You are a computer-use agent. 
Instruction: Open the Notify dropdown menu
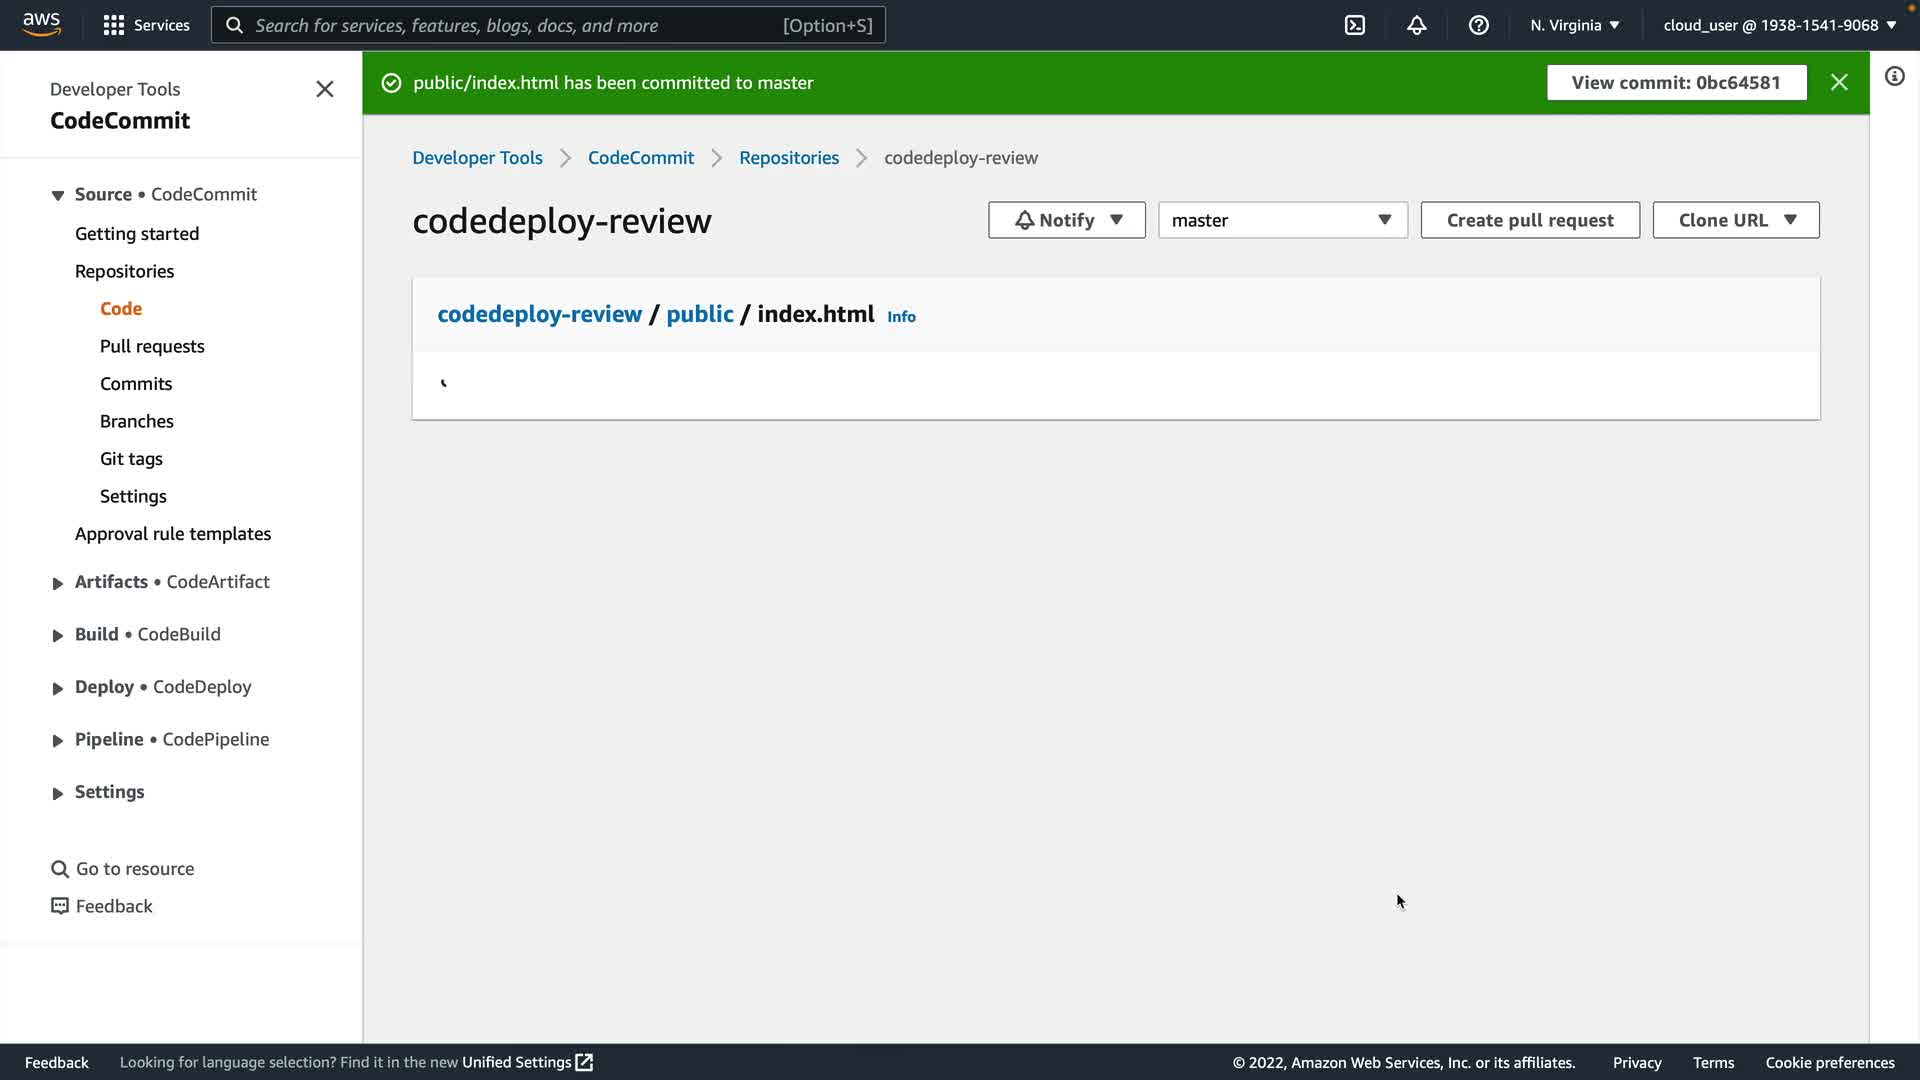(1066, 220)
